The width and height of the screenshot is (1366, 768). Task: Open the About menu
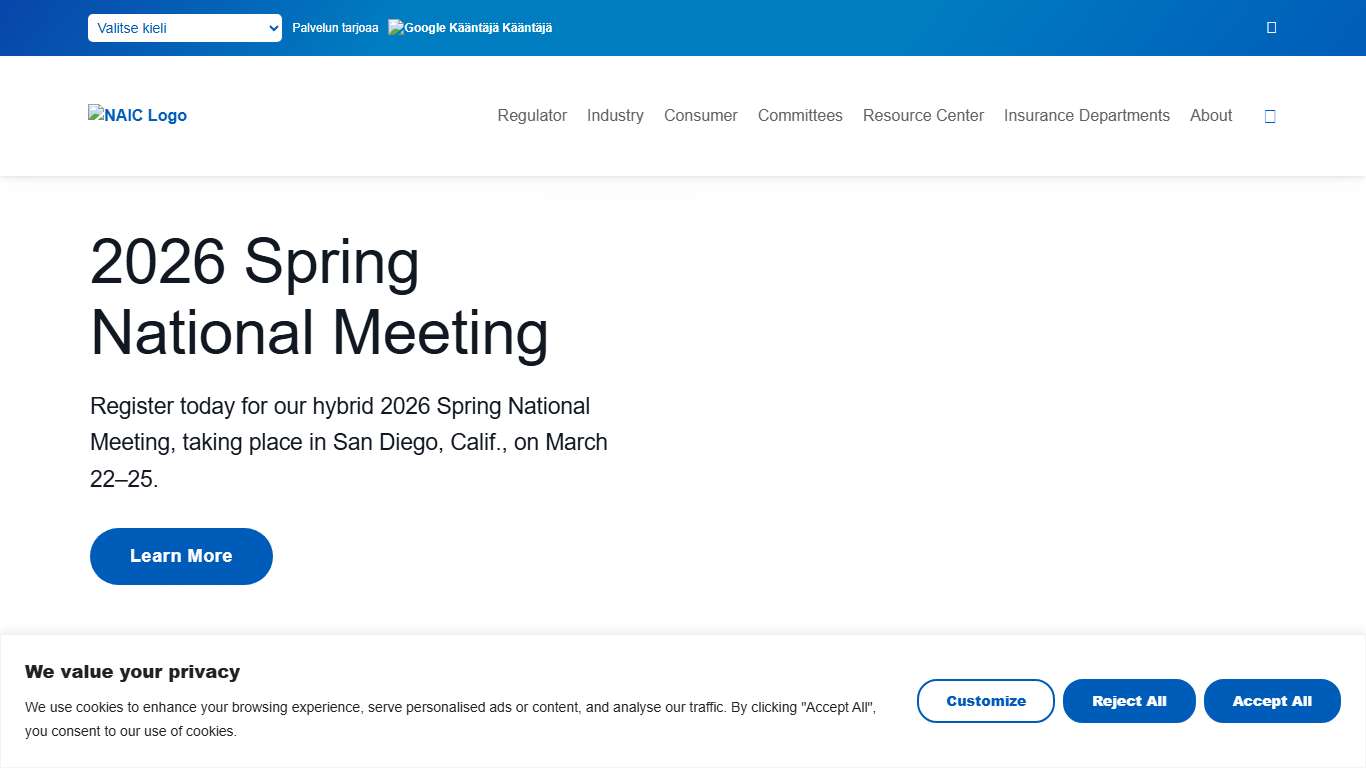(x=1210, y=116)
